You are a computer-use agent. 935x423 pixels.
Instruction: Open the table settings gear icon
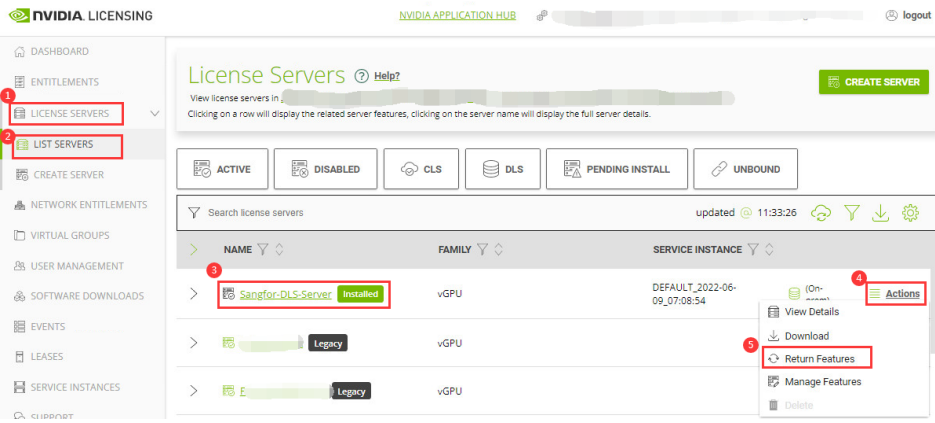click(909, 213)
